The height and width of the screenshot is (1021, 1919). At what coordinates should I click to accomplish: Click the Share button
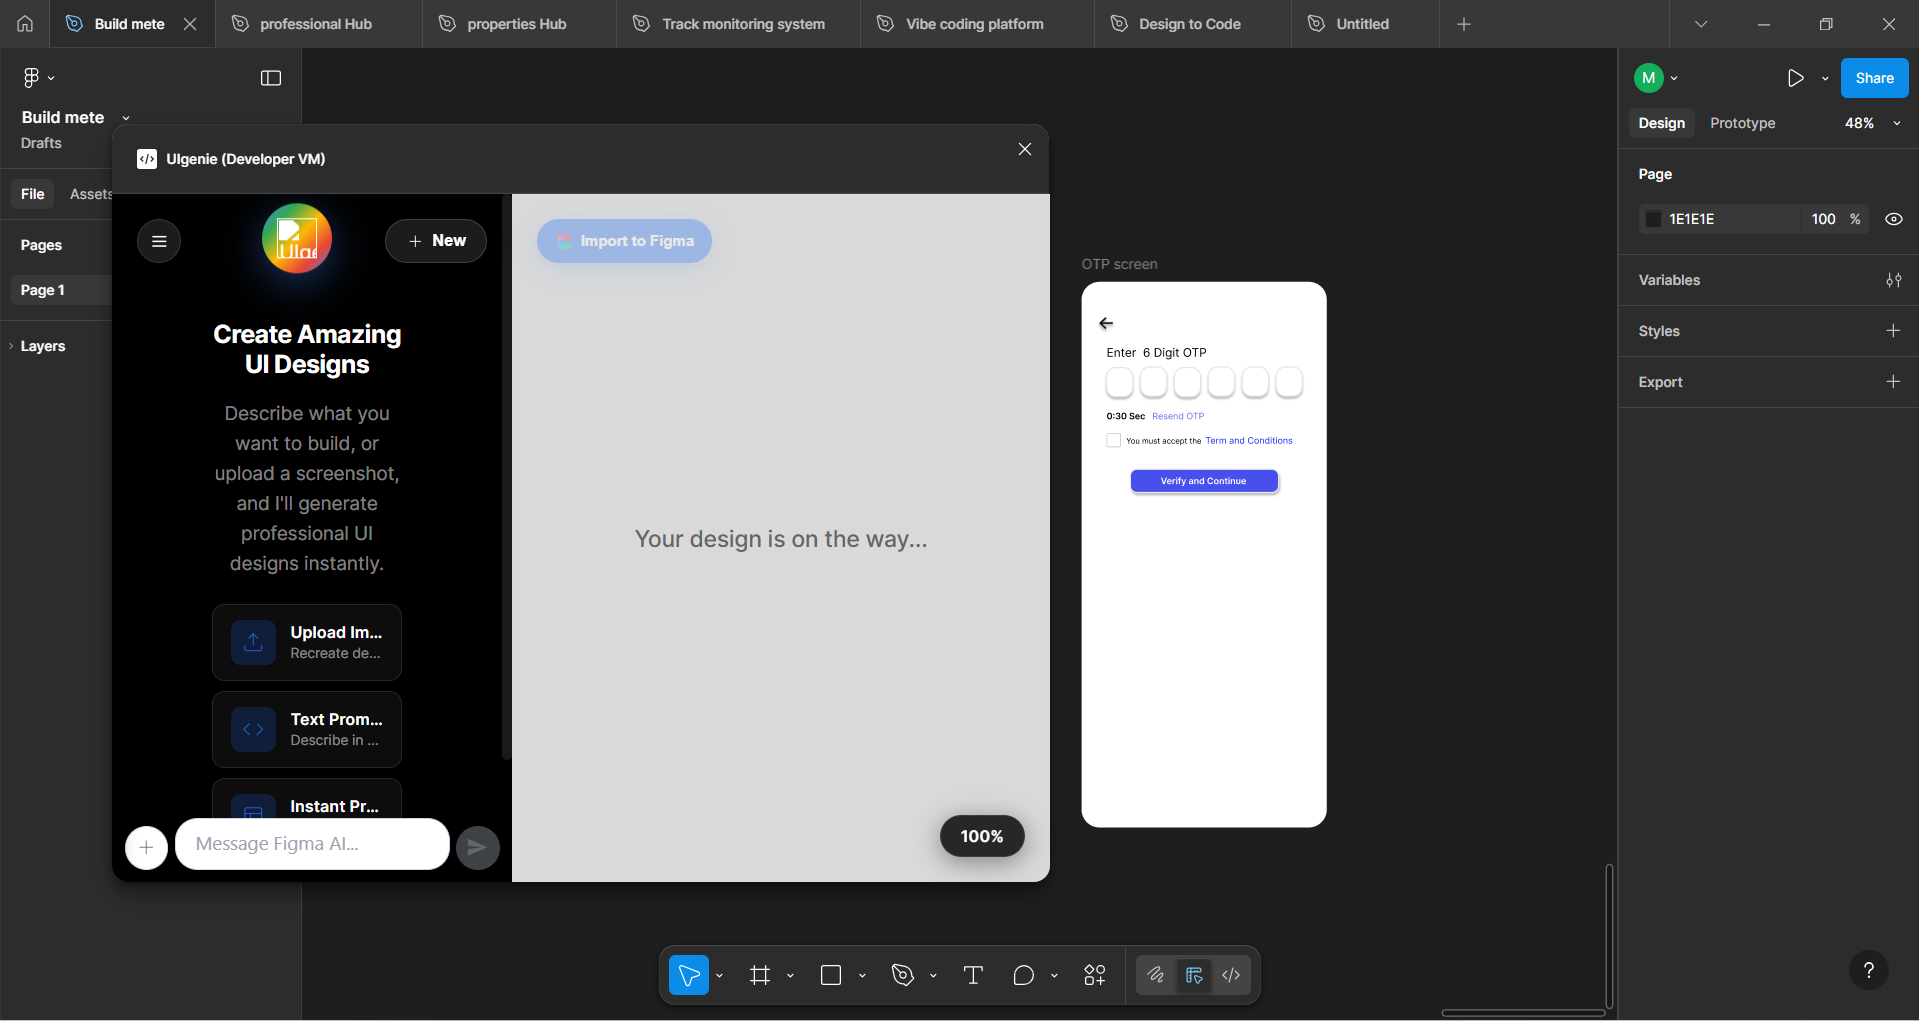(x=1874, y=78)
